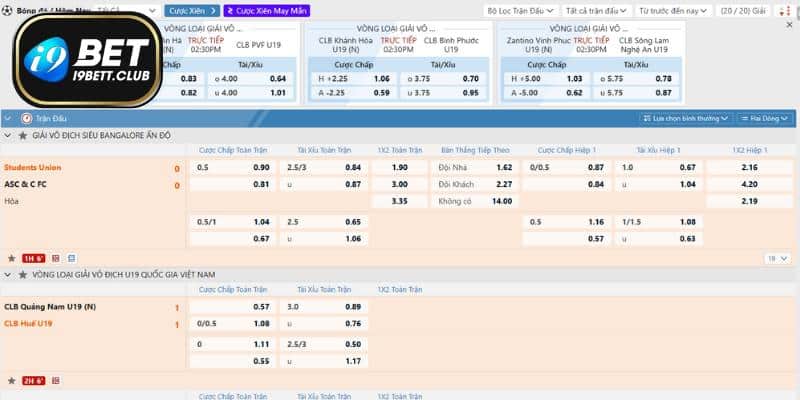Bet 1X2 full-time odds 3.00
The image size is (800, 400).
tap(400, 184)
